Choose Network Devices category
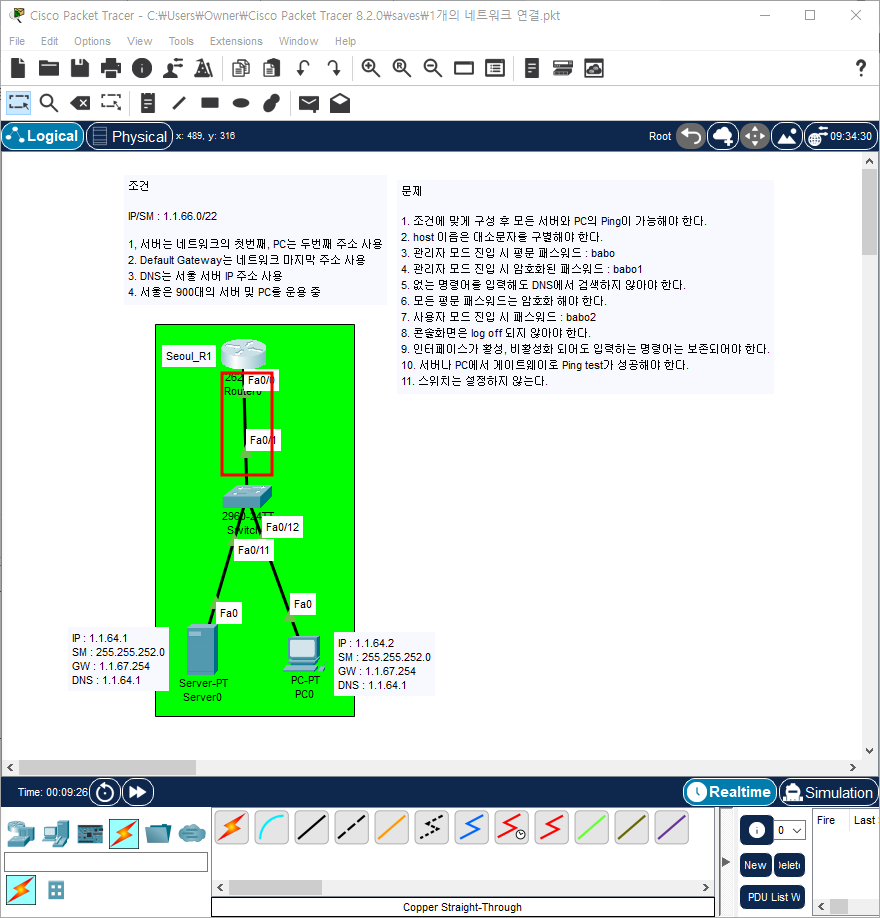Viewport: 880px width, 918px height. tap(22, 833)
